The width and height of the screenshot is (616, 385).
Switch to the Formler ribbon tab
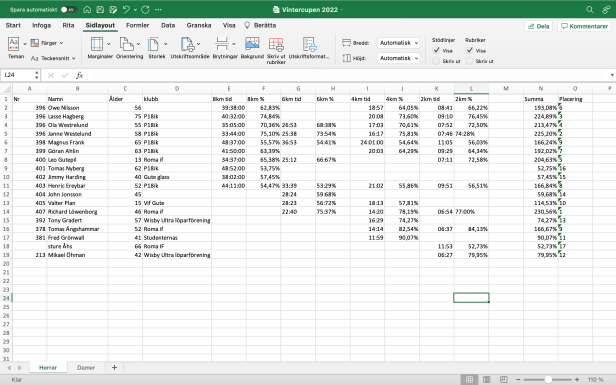(x=138, y=25)
